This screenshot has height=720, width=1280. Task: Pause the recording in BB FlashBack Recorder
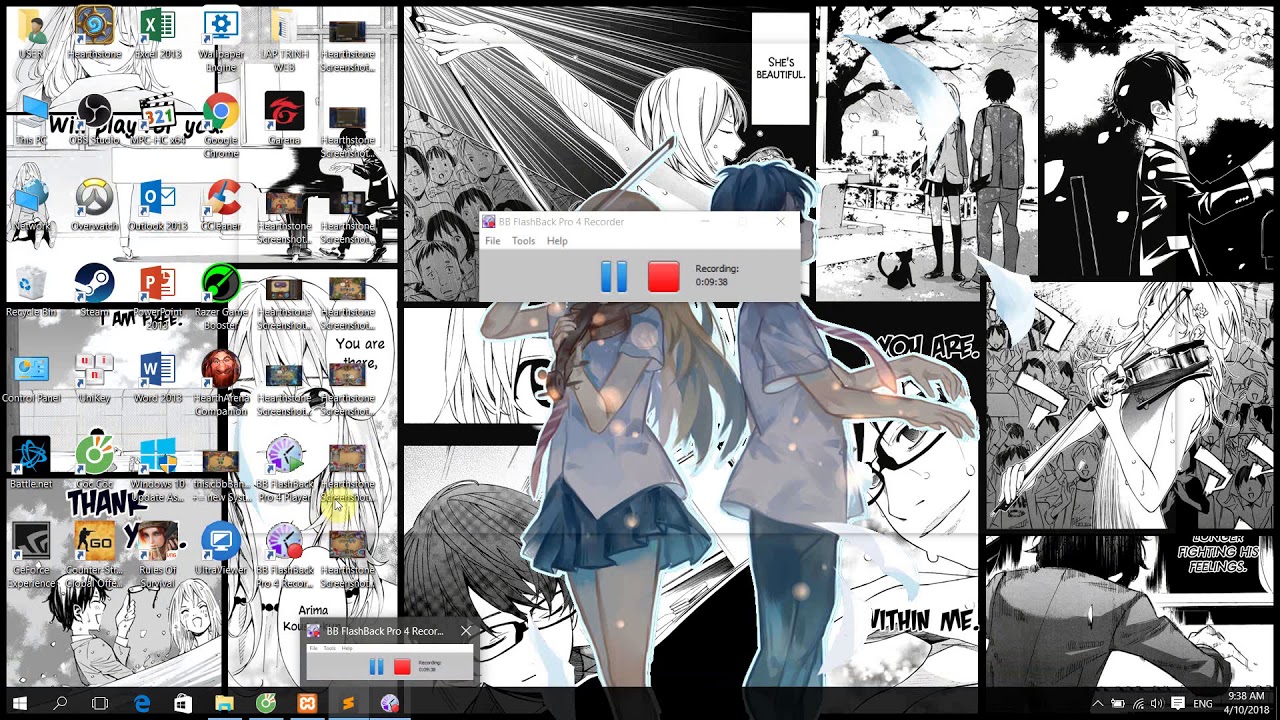pos(614,277)
